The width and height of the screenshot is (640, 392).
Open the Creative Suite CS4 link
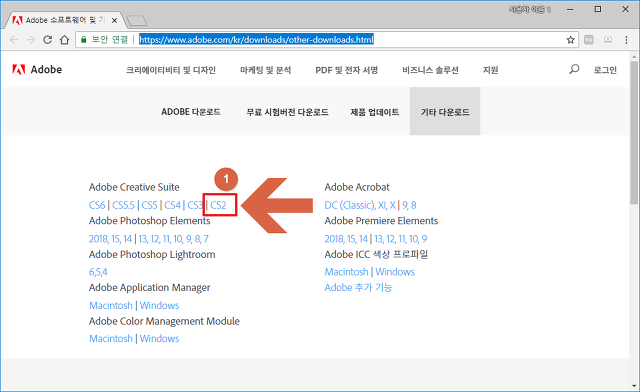[x=173, y=205]
